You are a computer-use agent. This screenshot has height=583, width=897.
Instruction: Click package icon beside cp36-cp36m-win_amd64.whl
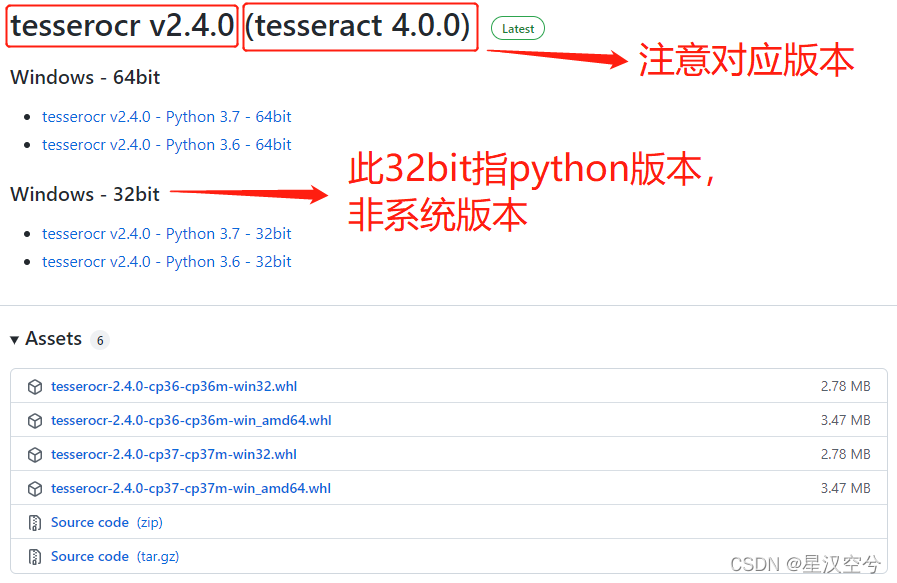(x=35, y=421)
